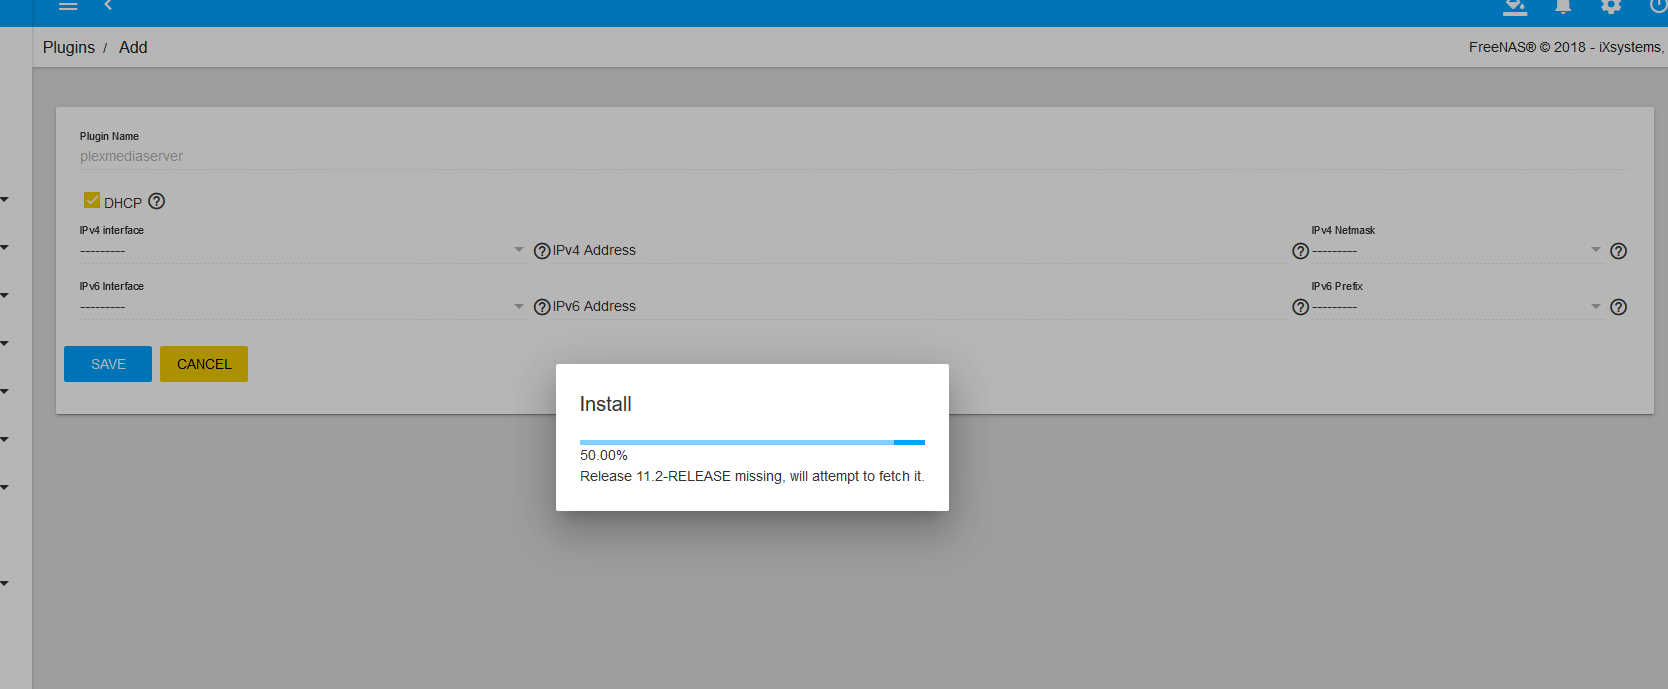Show help for IPv4 Netmask

coord(1618,251)
